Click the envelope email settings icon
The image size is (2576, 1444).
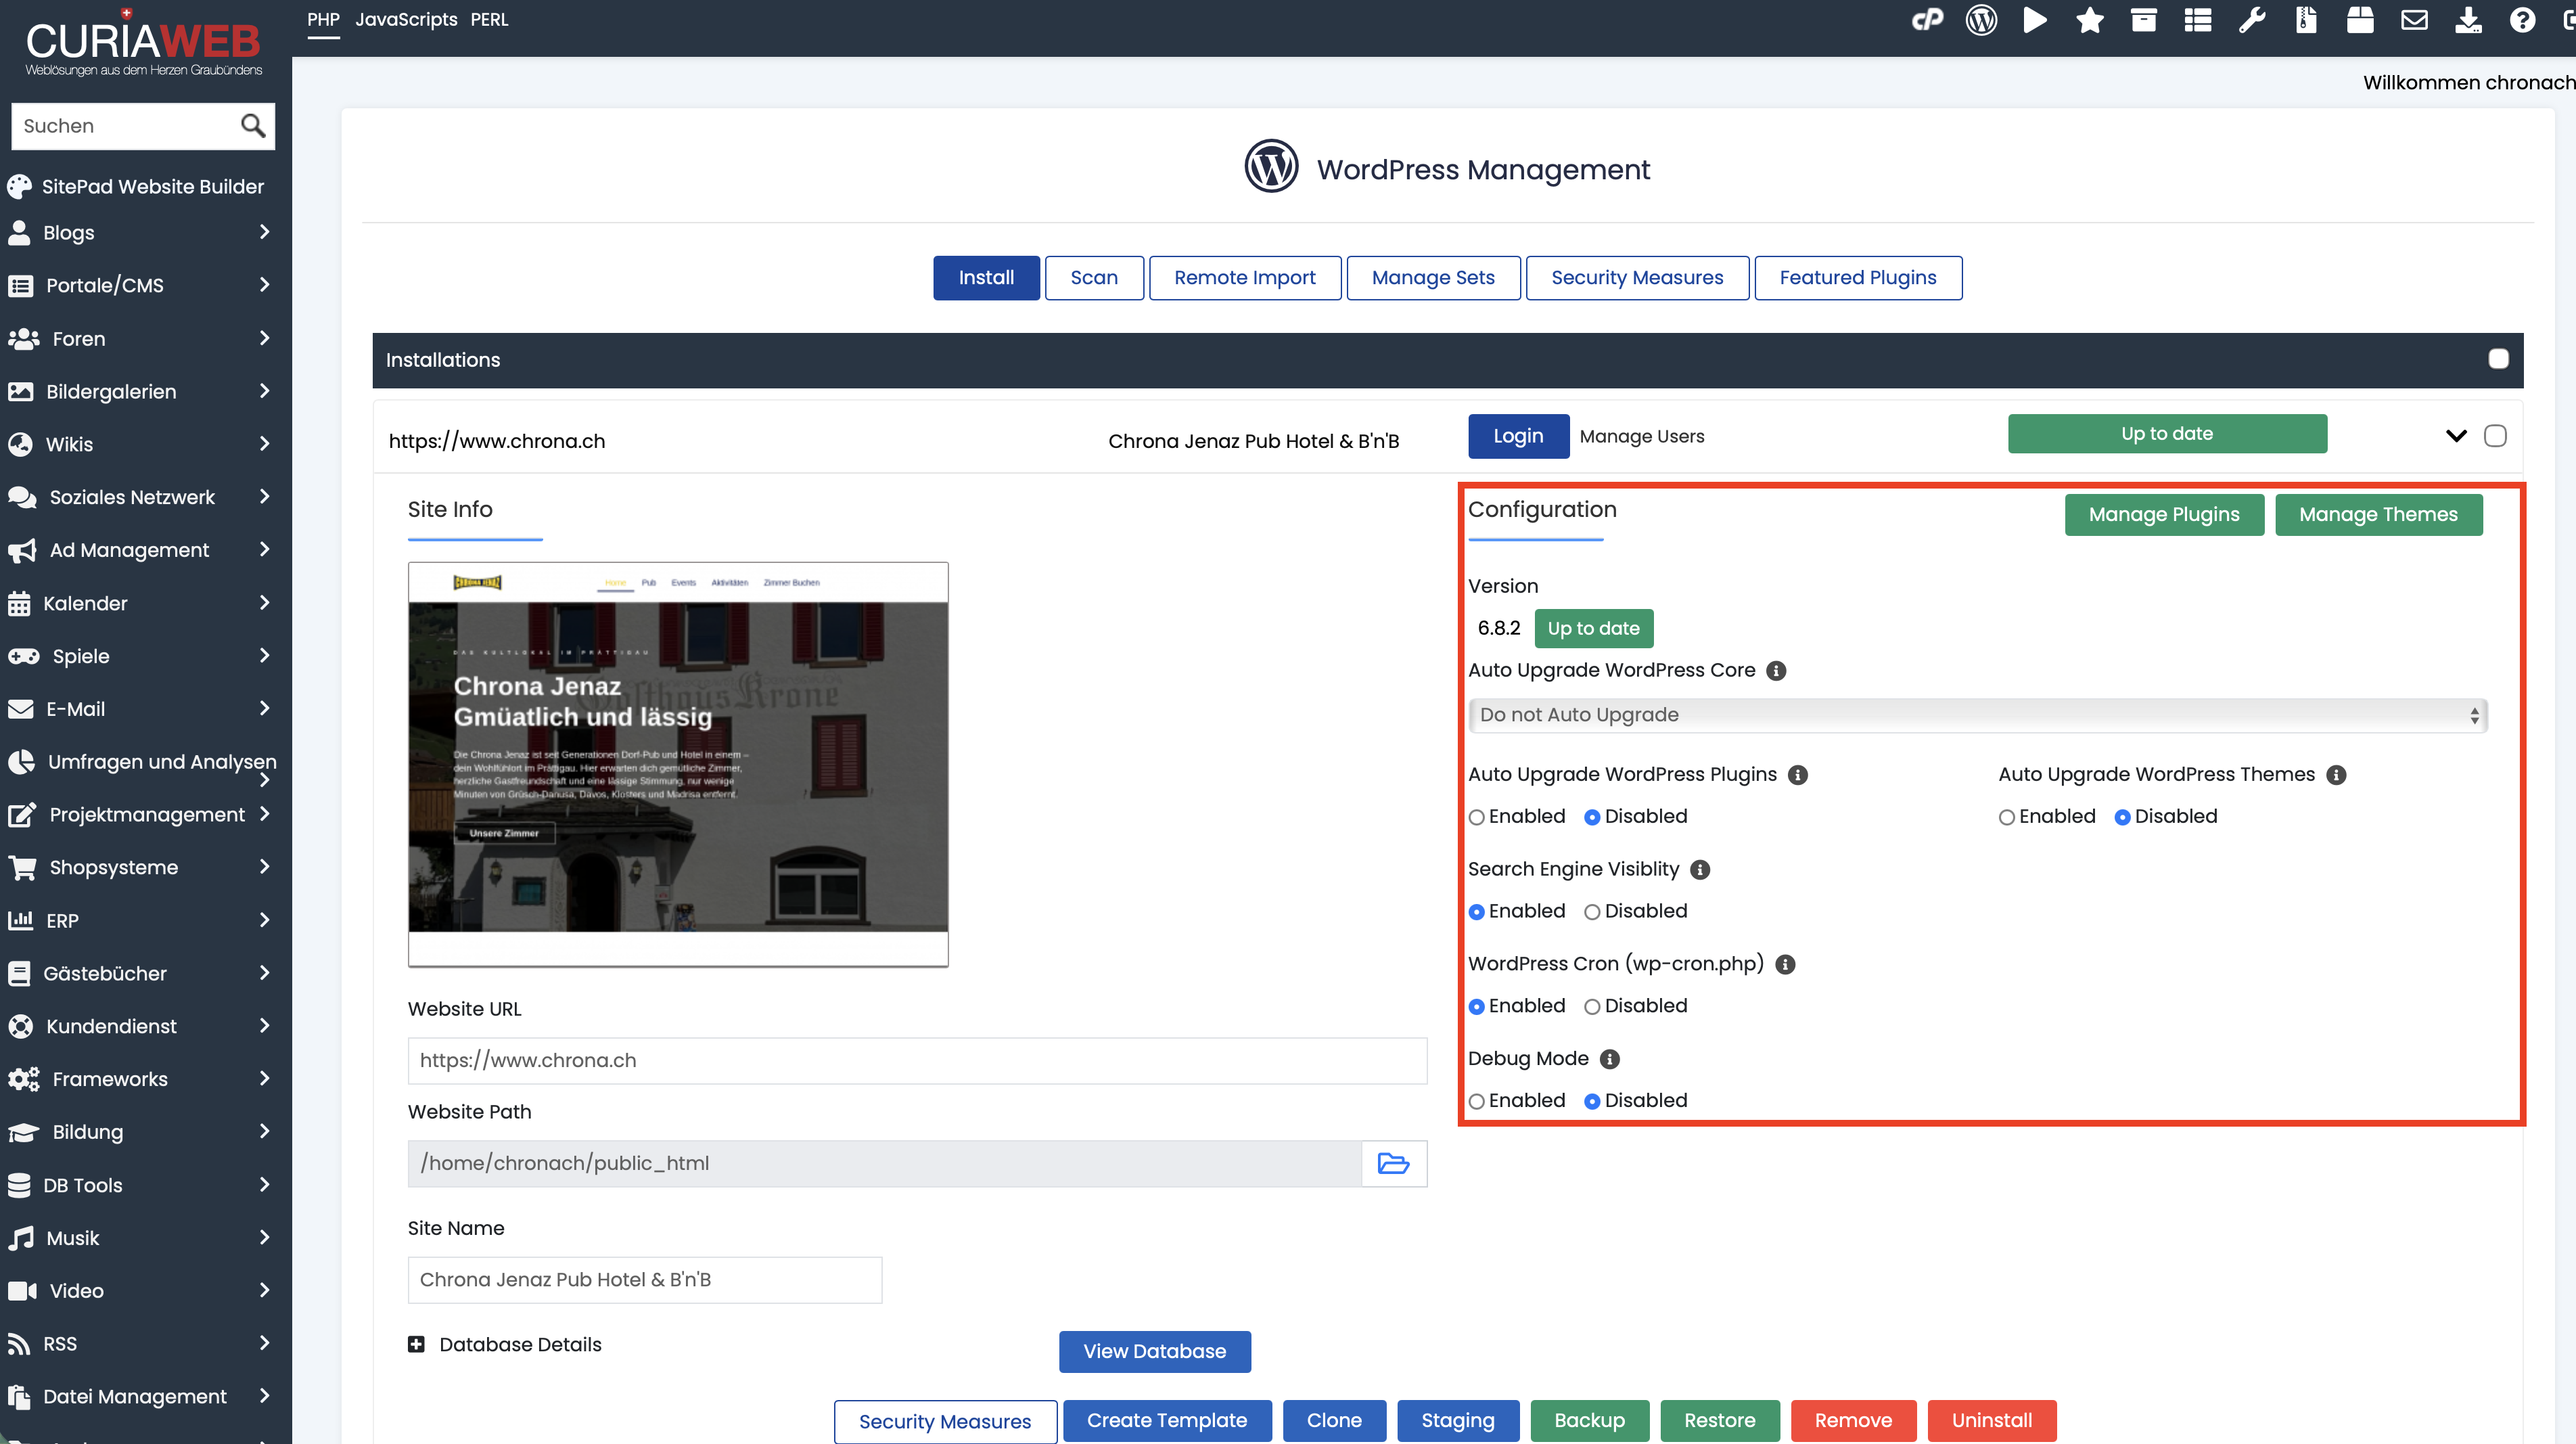(2414, 20)
